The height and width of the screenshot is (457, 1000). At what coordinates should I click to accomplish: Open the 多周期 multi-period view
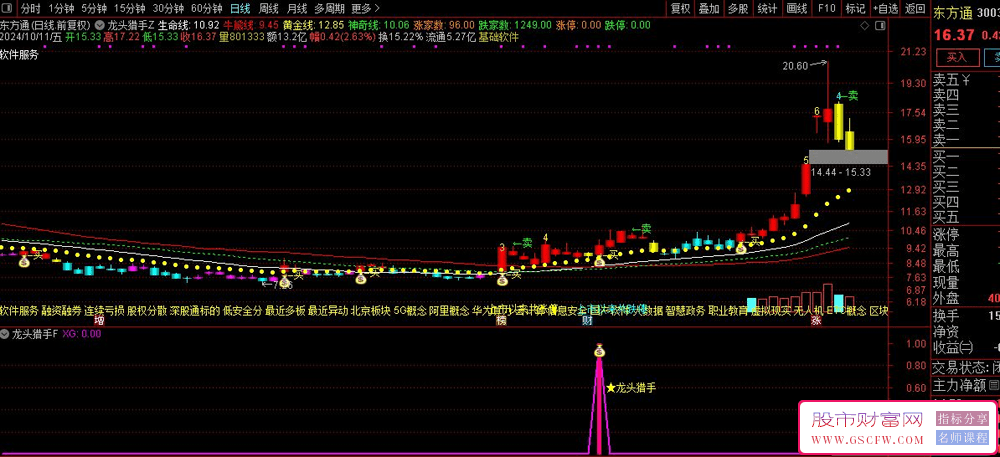coord(329,8)
